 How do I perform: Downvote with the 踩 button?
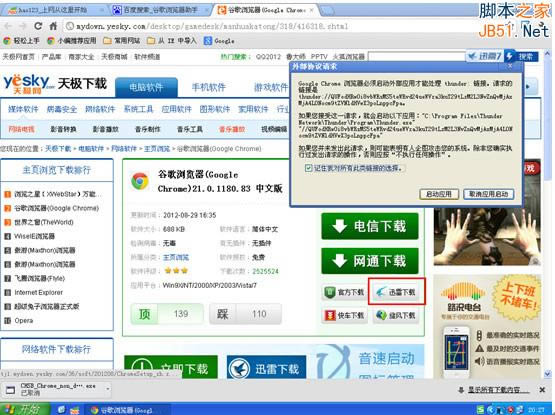245,314
